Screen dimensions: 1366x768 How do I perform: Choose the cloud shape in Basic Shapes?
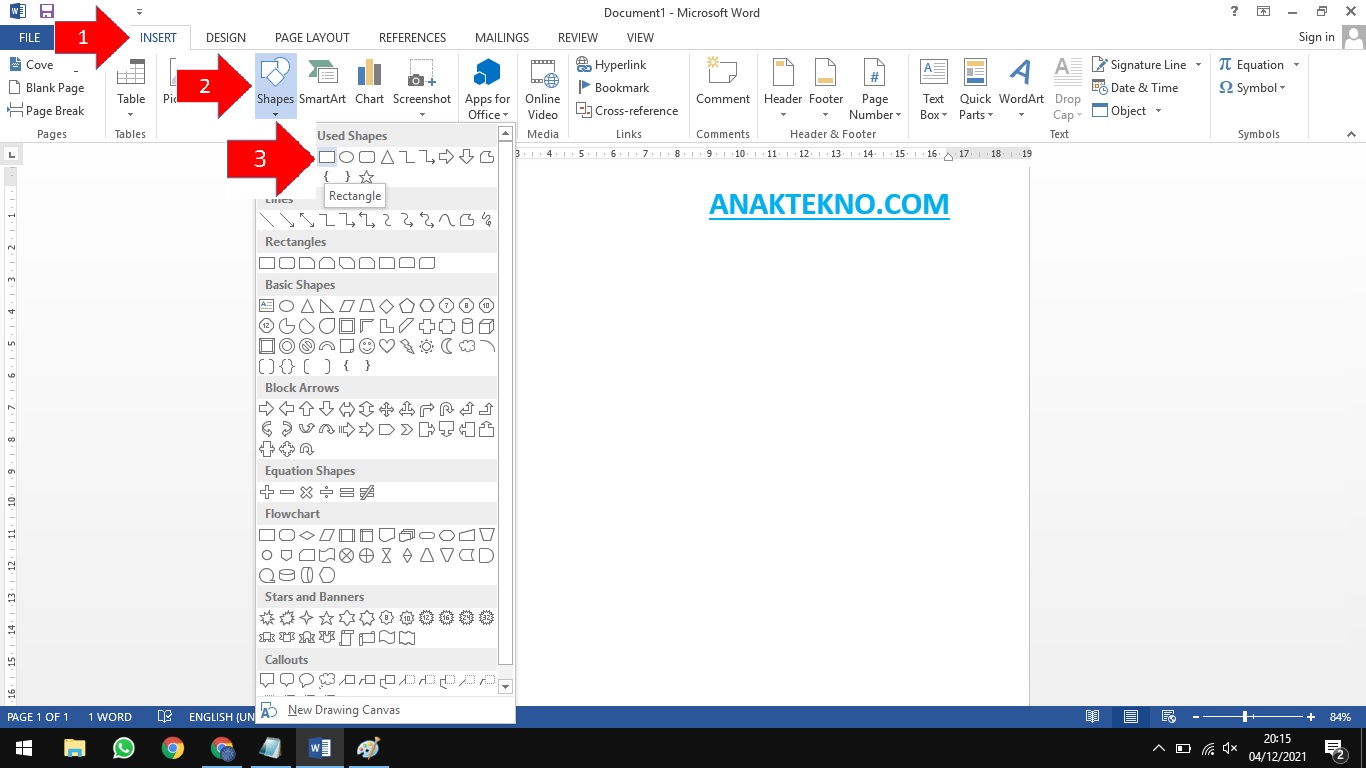click(467, 346)
